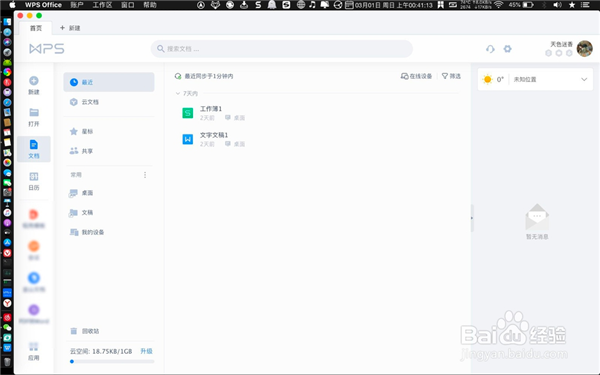Viewport: 600px width, 375px height.
Task: Open the 打开 folder icon in sidebar
Action: coord(34,112)
